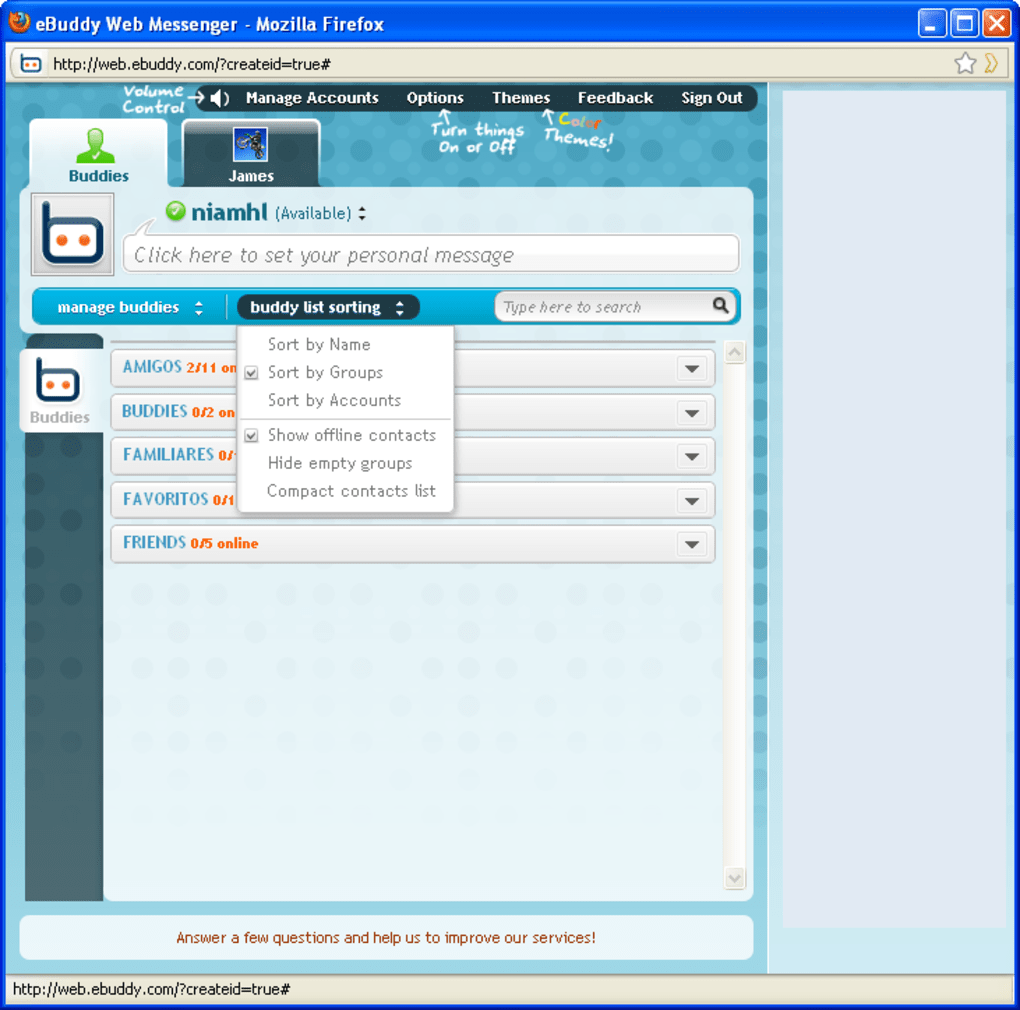Click the Sign Out option
This screenshot has height=1010, width=1020.
tap(711, 97)
